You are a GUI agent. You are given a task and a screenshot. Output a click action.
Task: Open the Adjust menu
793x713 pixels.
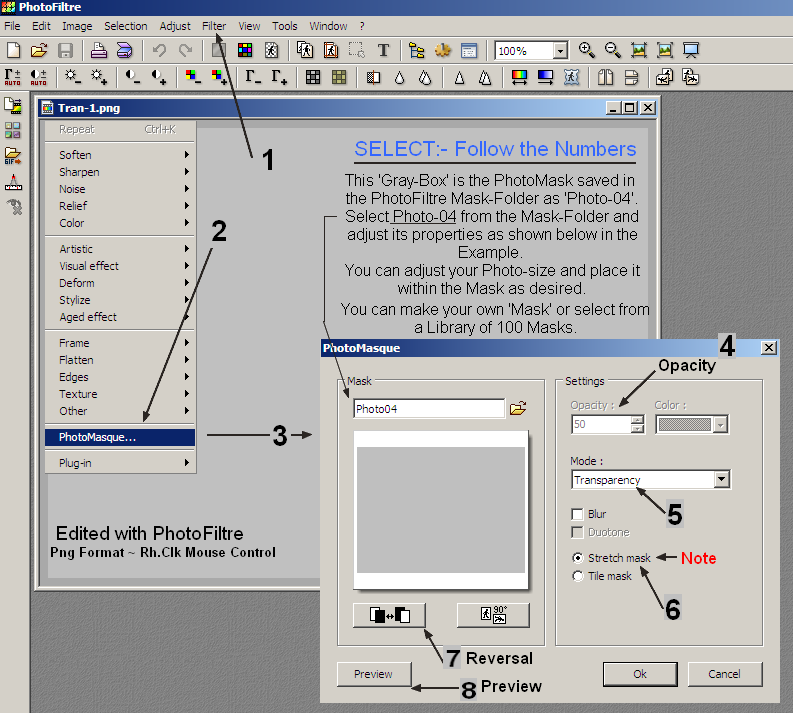coord(175,26)
